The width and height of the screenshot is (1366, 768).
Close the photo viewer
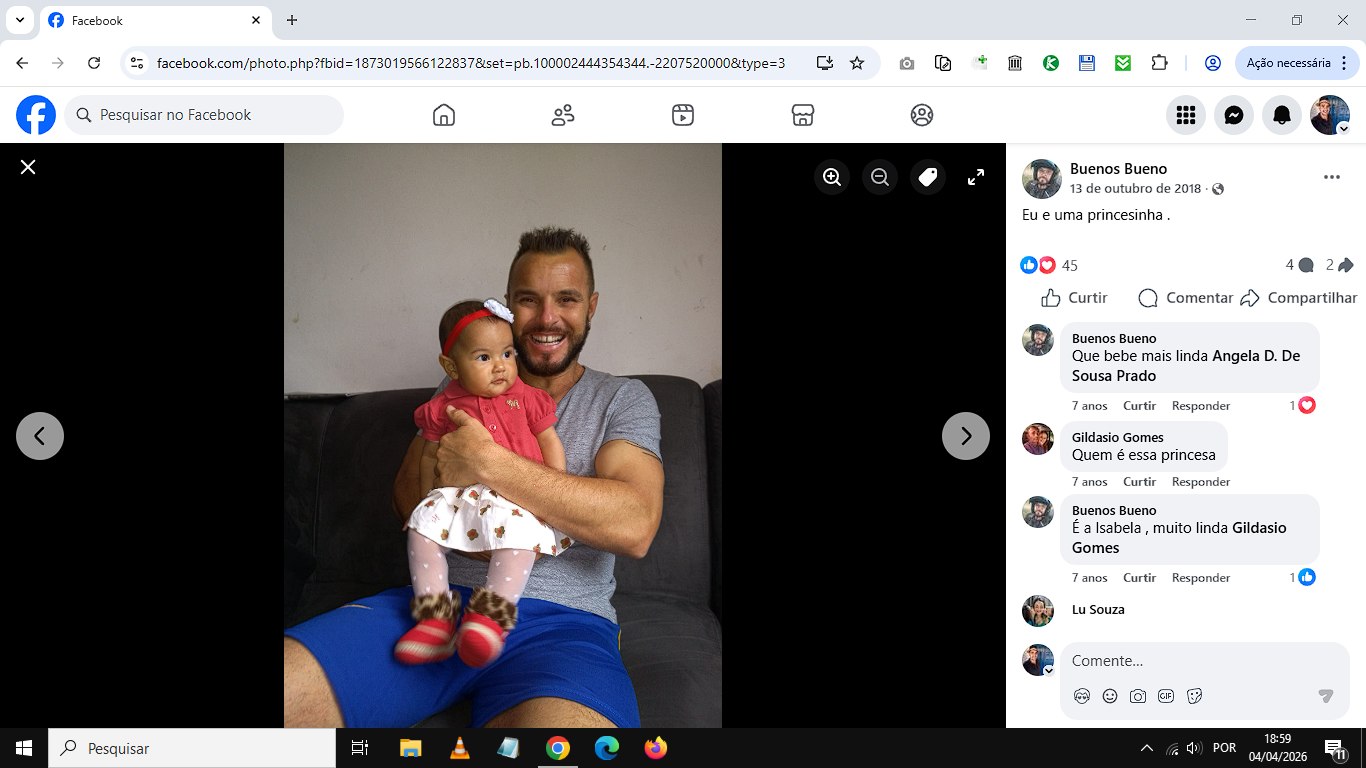coord(28,167)
